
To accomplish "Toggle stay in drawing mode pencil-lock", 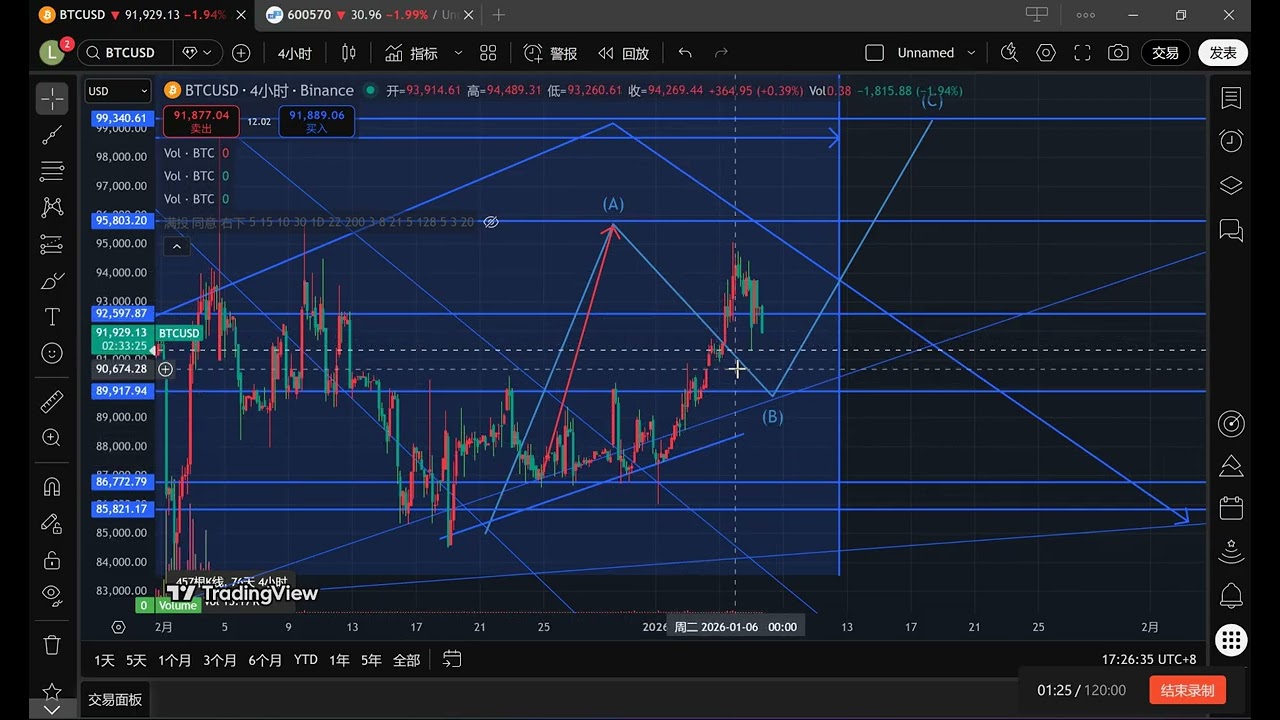I will [52, 523].
